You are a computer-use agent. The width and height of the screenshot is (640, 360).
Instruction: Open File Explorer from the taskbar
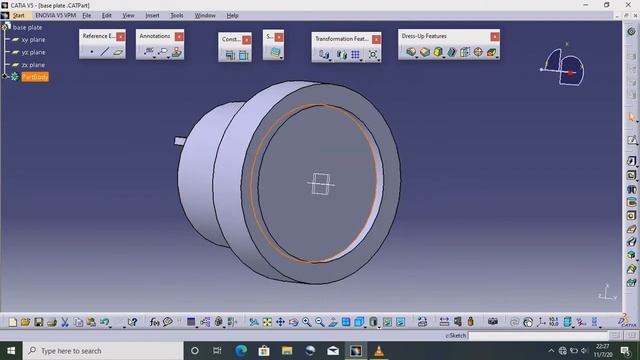(x=287, y=351)
